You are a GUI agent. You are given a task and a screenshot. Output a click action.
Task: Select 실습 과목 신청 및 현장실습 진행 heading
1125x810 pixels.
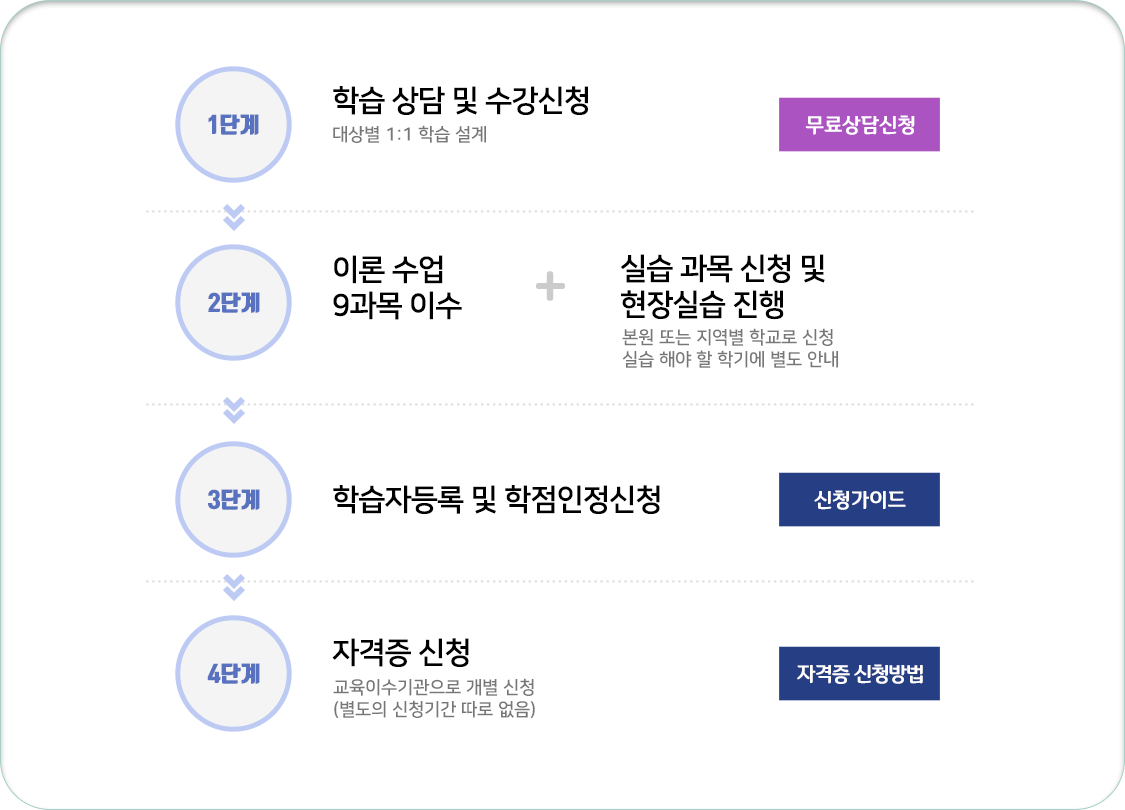(x=722, y=287)
